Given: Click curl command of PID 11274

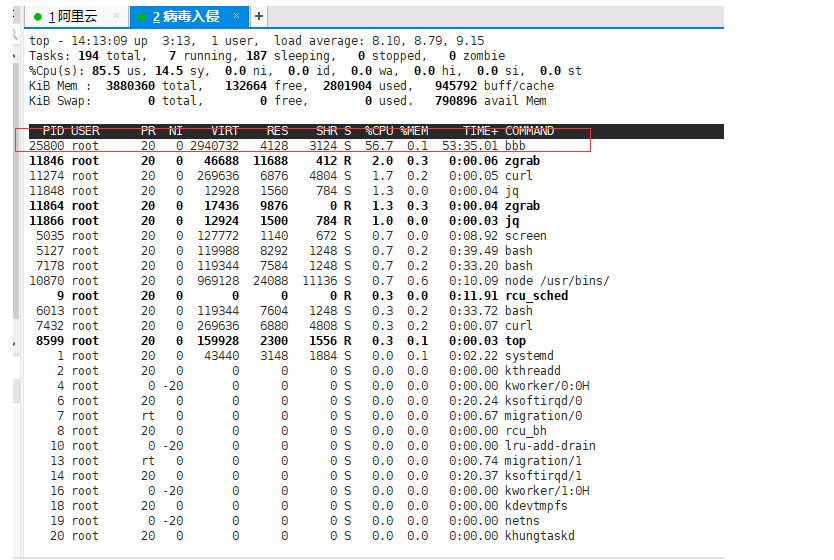Looking at the screenshot, I should coord(519,175).
